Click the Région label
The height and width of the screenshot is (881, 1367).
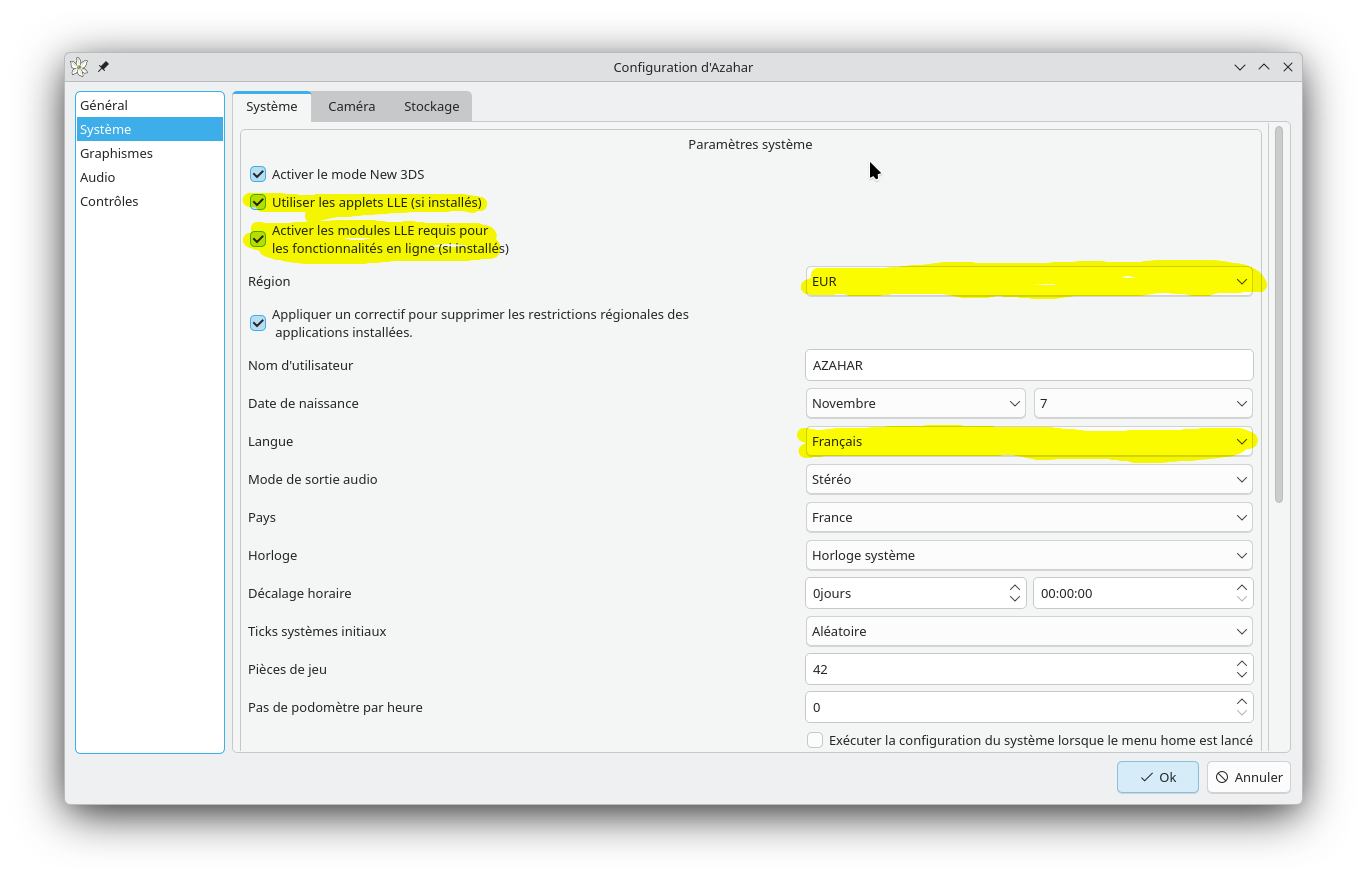coord(269,281)
